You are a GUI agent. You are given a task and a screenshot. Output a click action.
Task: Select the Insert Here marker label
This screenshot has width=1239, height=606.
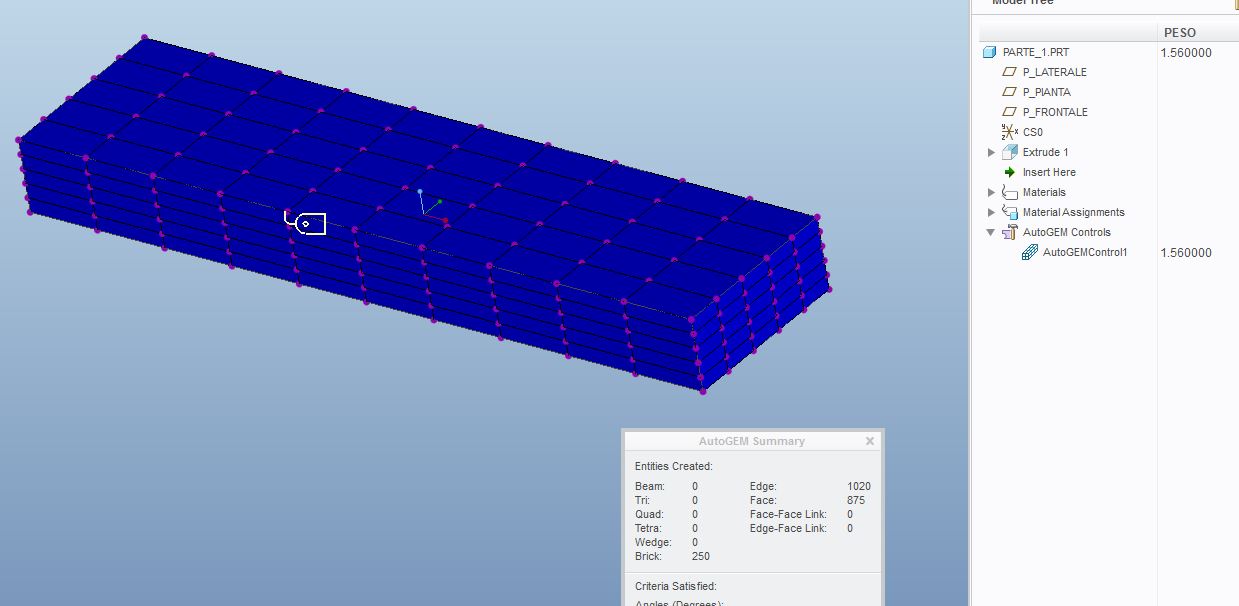(x=1049, y=172)
